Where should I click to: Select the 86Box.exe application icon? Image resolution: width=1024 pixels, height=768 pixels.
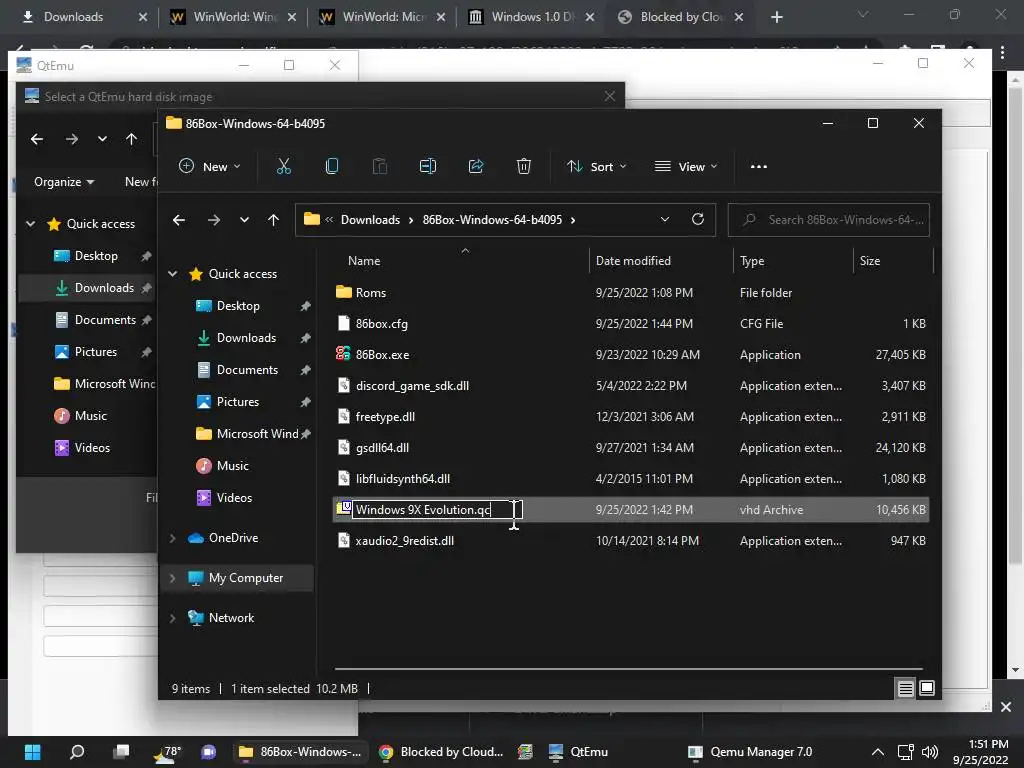point(343,354)
